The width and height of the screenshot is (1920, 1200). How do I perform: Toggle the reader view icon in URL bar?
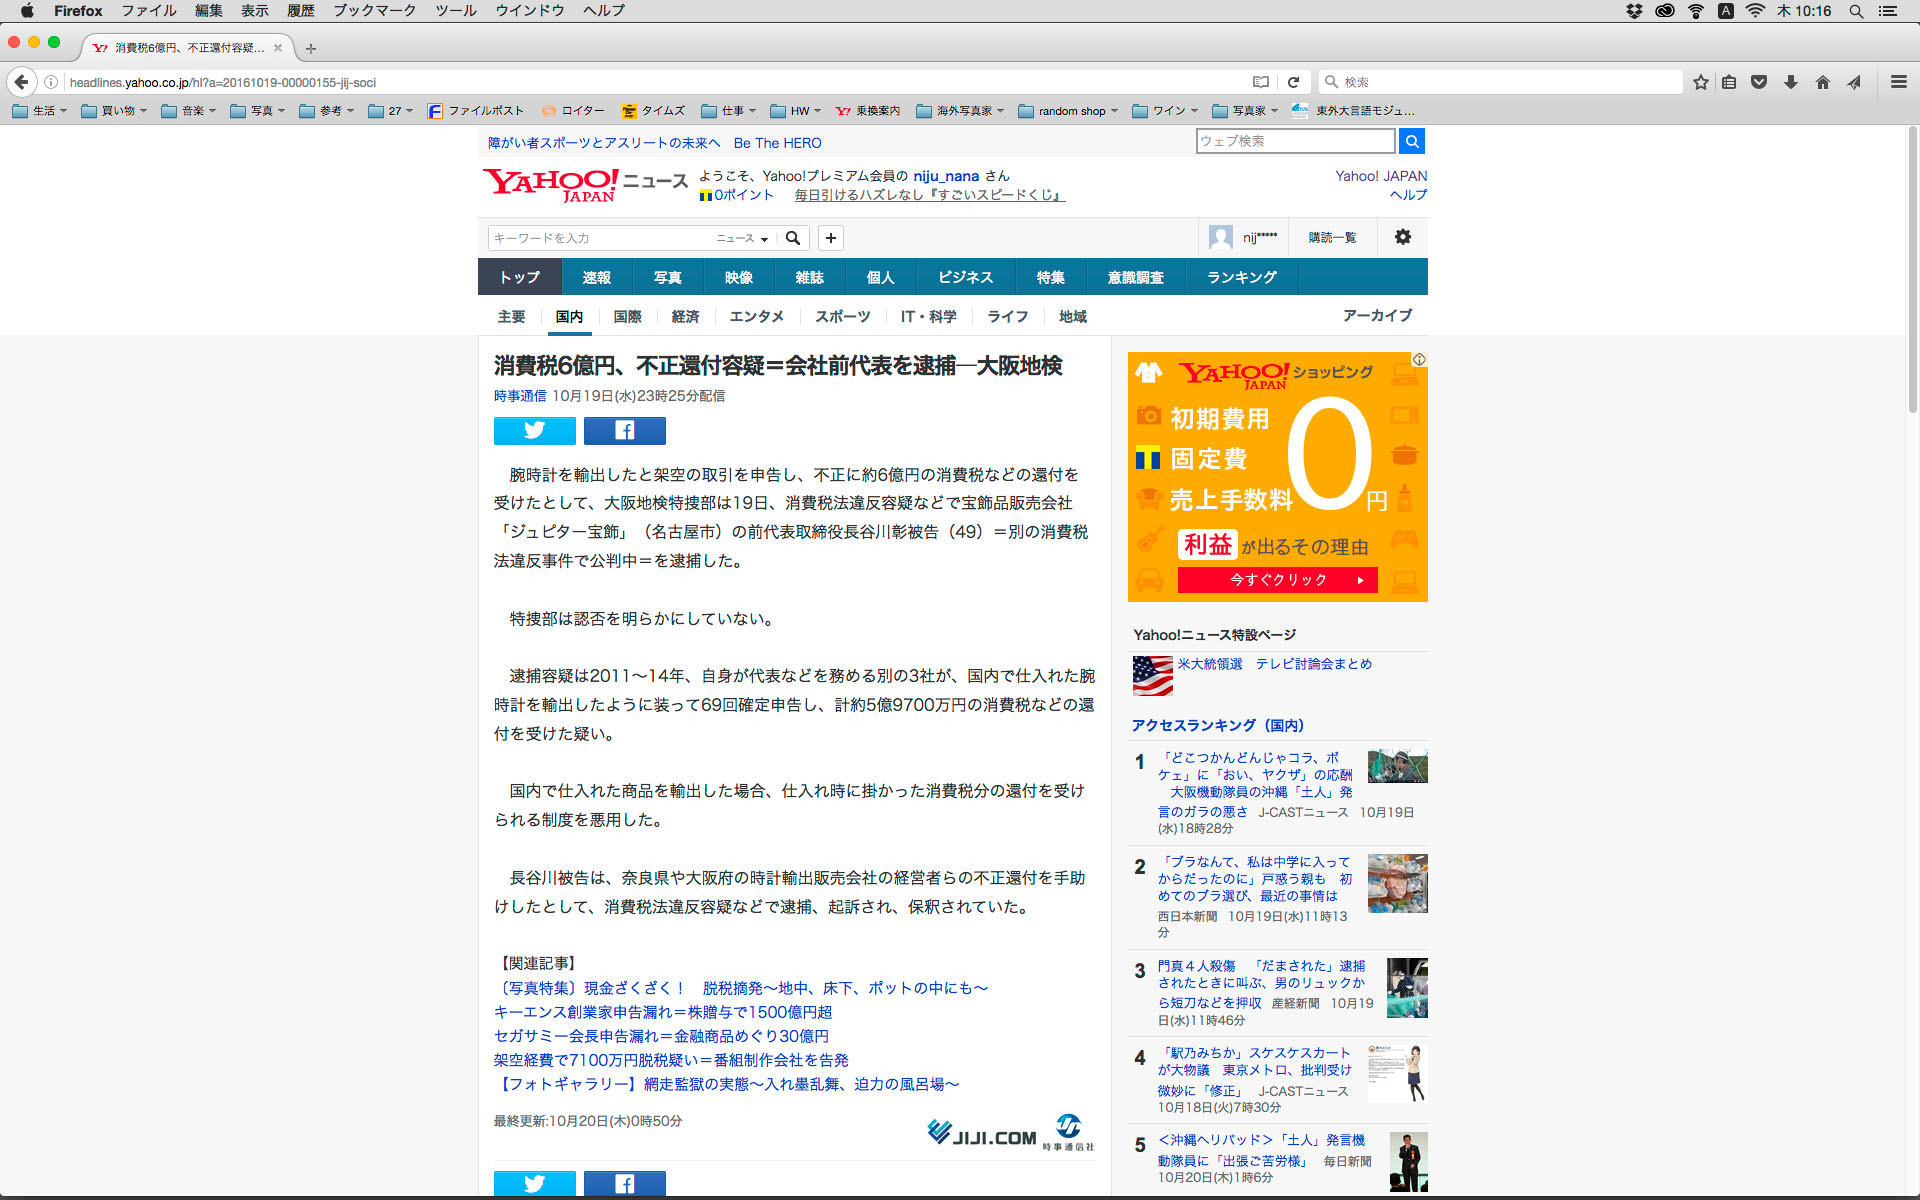[x=1260, y=82]
